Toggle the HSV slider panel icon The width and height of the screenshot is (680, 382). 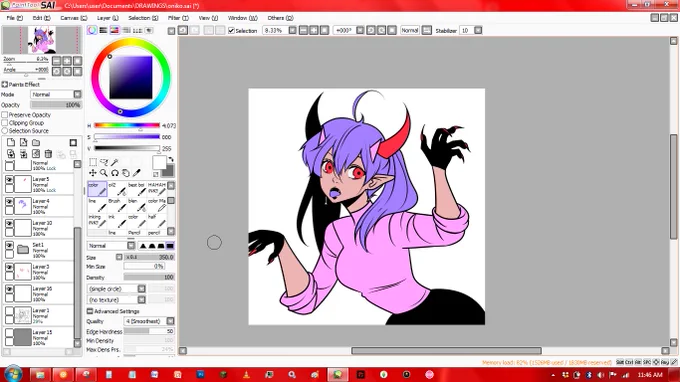(114, 30)
